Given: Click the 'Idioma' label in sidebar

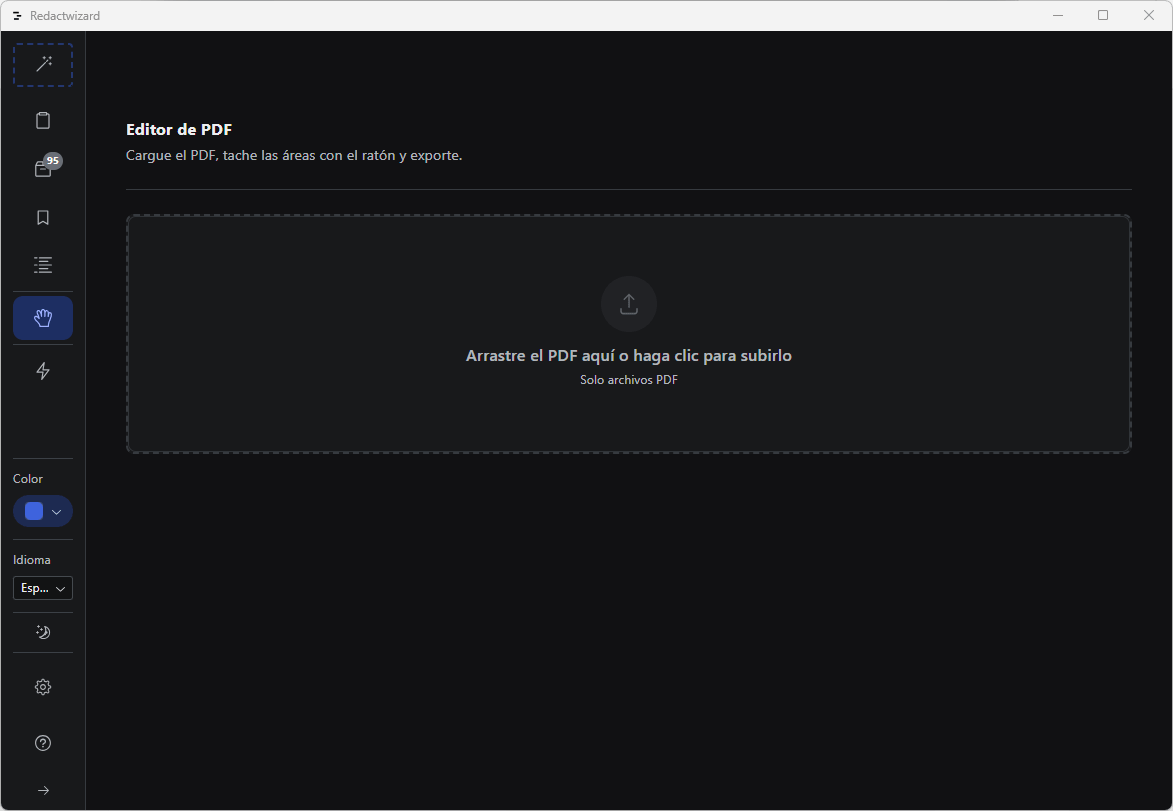Looking at the screenshot, I should point(31,560).
